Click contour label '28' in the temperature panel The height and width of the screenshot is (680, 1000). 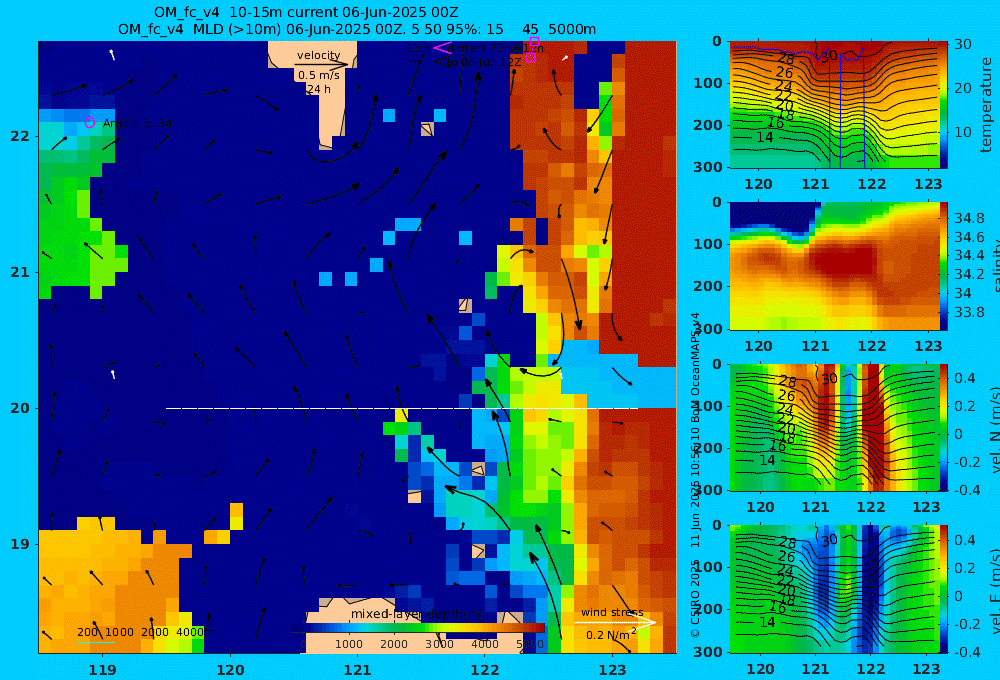pos(785,59)
